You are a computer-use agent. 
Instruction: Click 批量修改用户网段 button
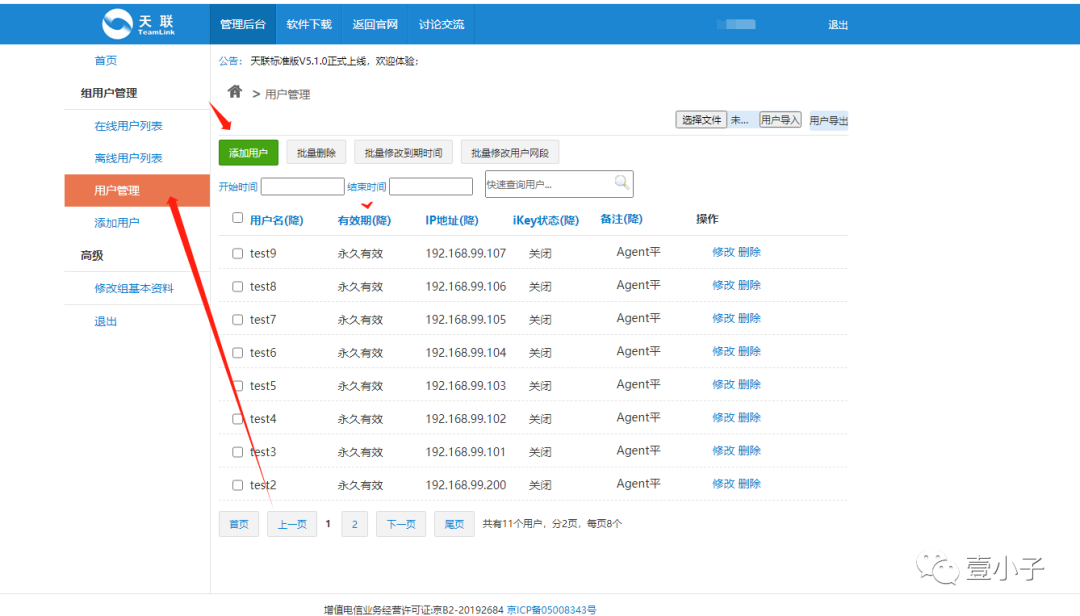[x=510, y=153]
